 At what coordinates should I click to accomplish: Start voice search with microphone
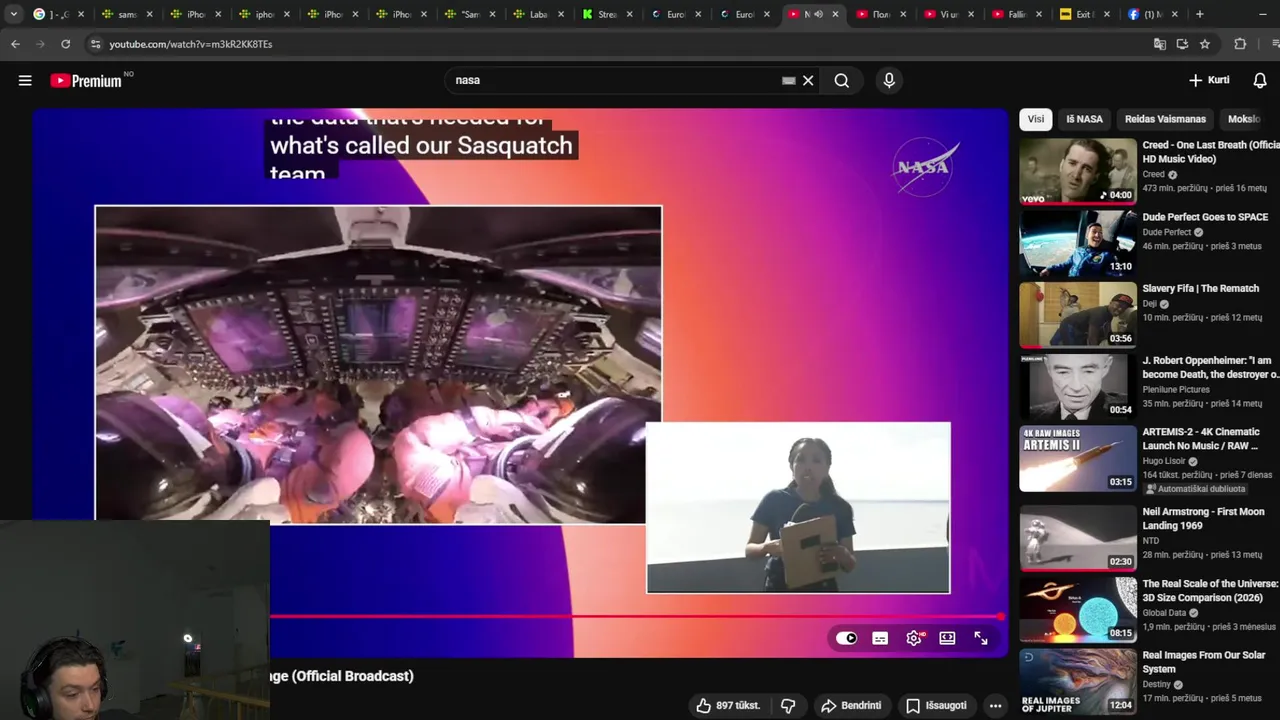889,81
